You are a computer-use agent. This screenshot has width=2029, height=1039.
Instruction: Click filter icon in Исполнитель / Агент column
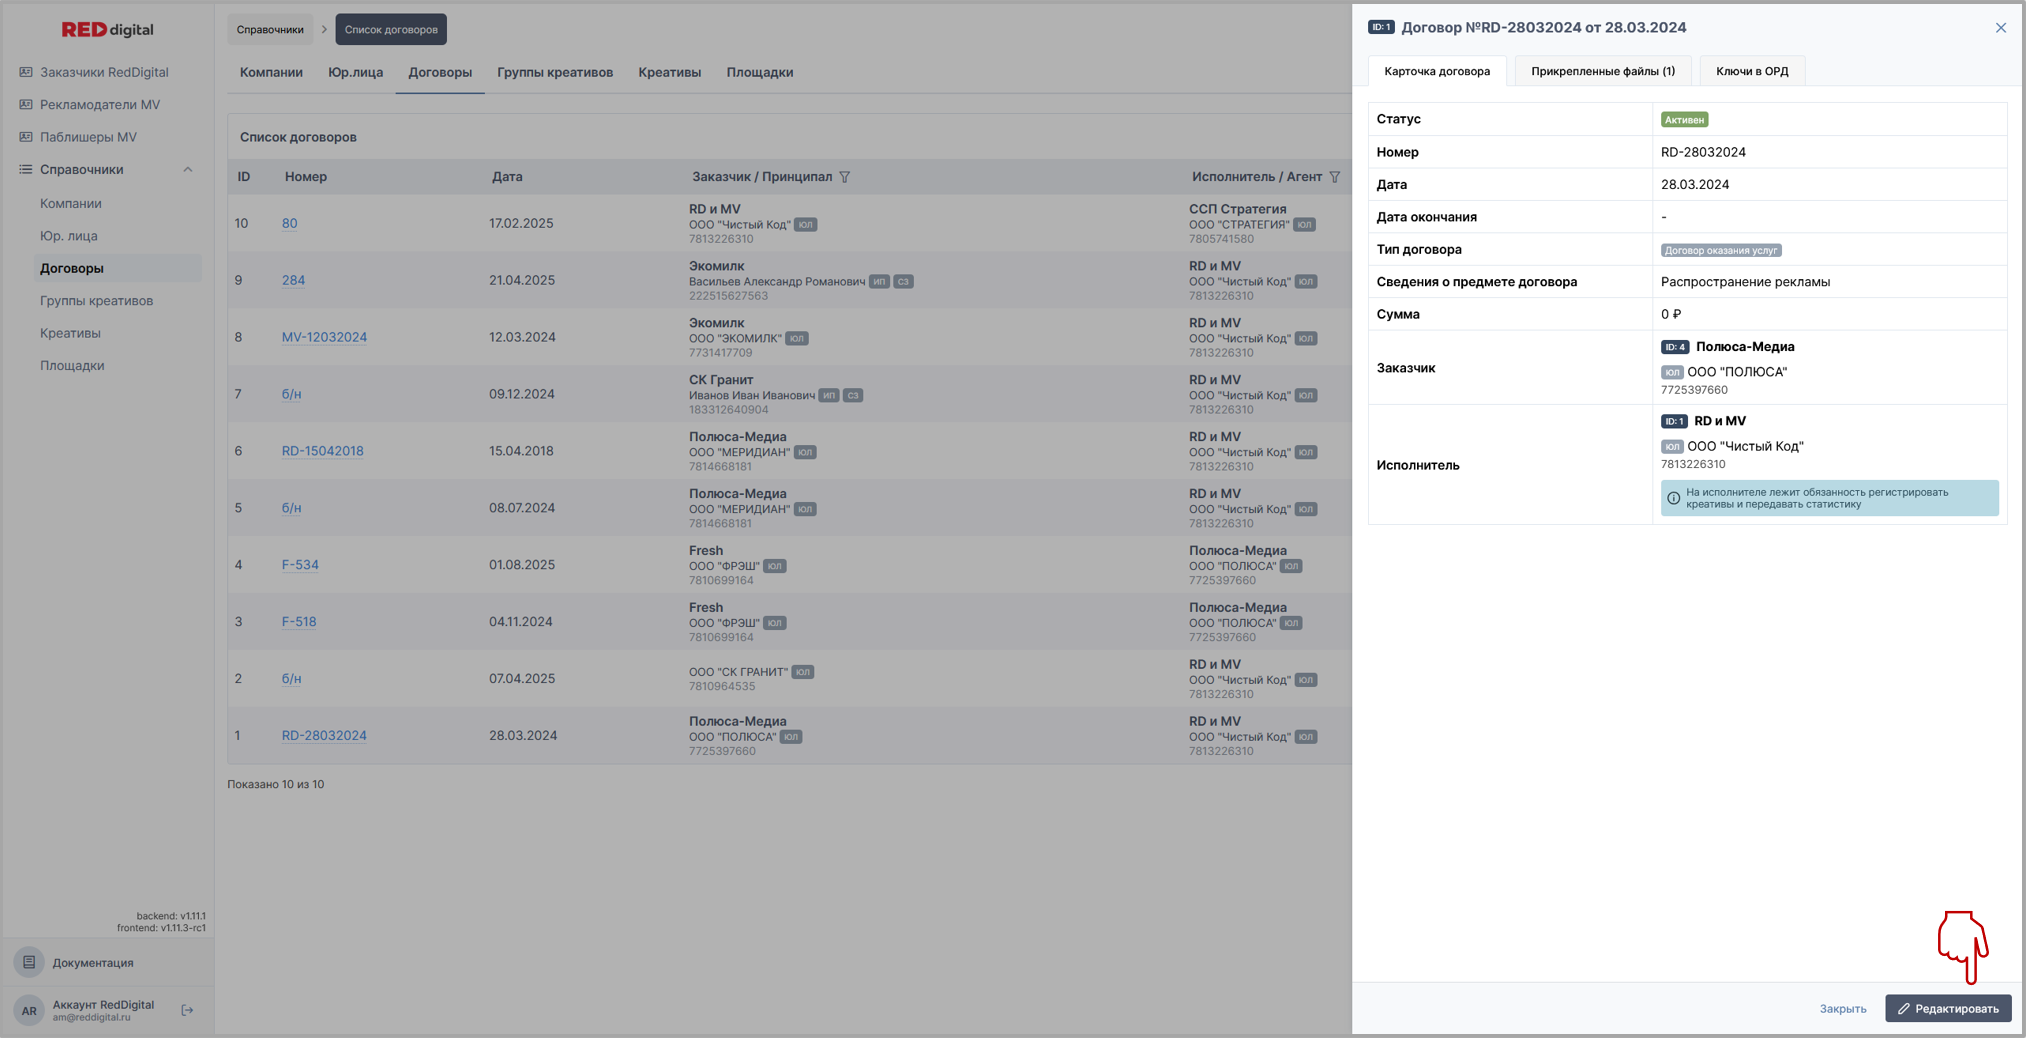[x=1335, y=177]
